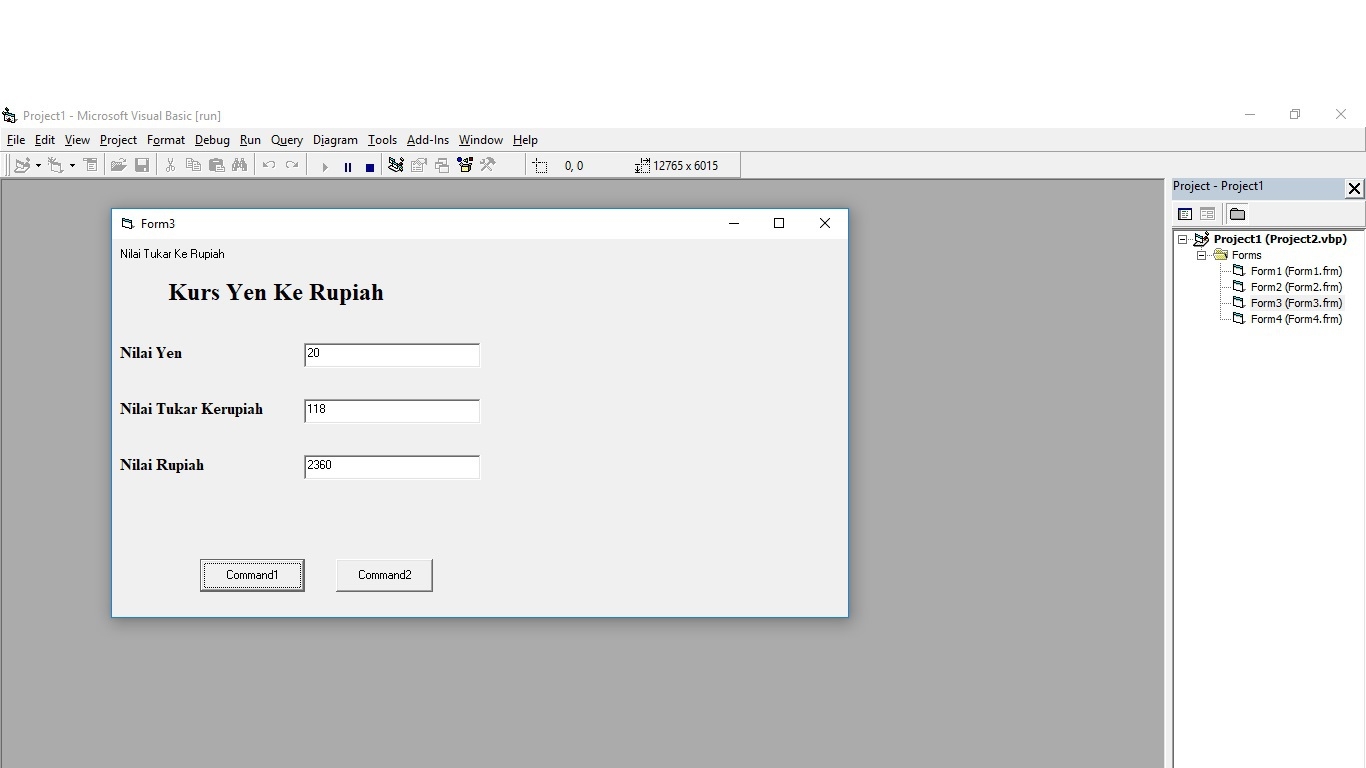Viewport: 1366px width, 768px height.
Task: Toggle the Folders view in Project Explorer
Action: [1237, 213]
